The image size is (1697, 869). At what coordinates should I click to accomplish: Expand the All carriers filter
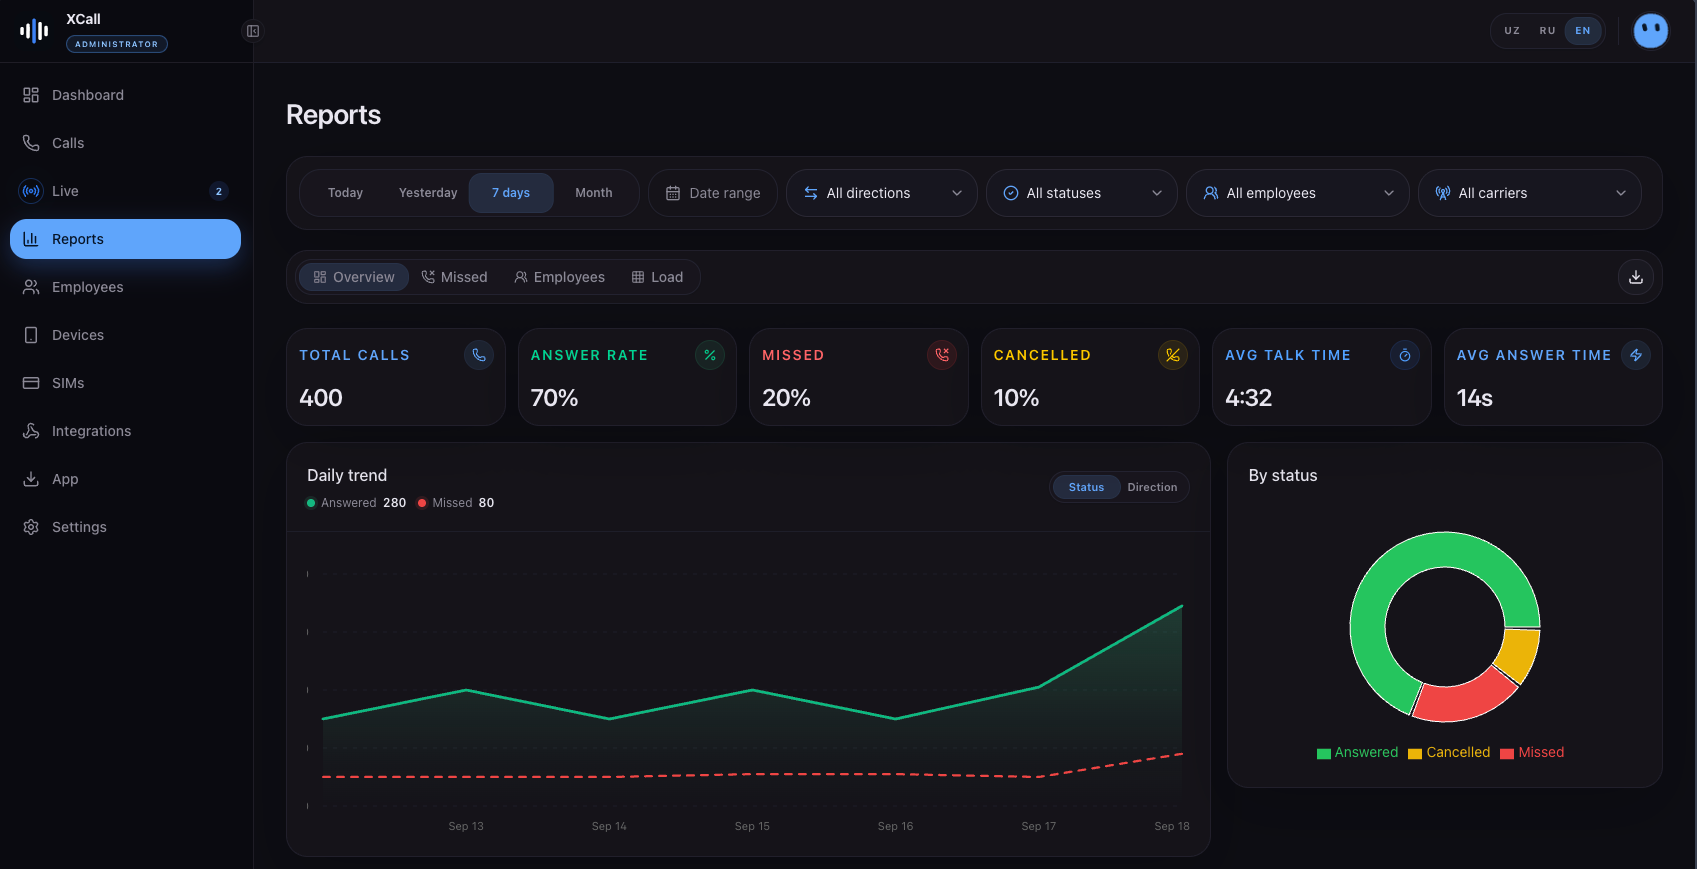(1530, 193)
